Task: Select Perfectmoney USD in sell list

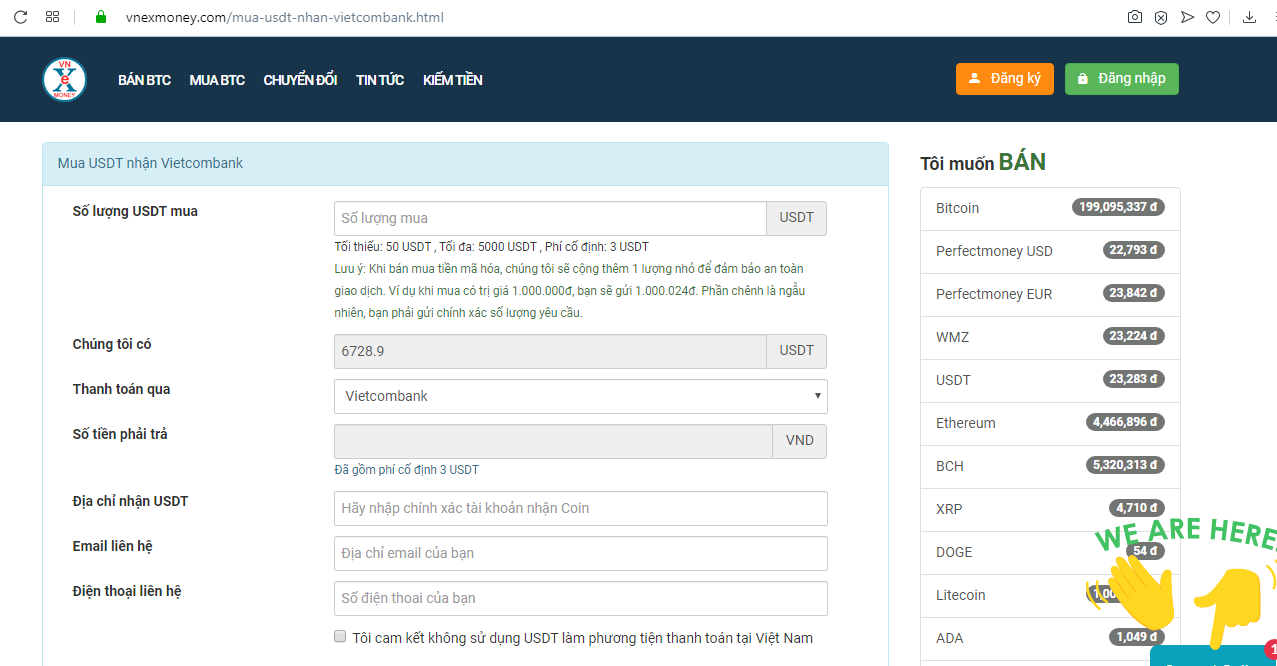Action: [x=1050, y=251]
